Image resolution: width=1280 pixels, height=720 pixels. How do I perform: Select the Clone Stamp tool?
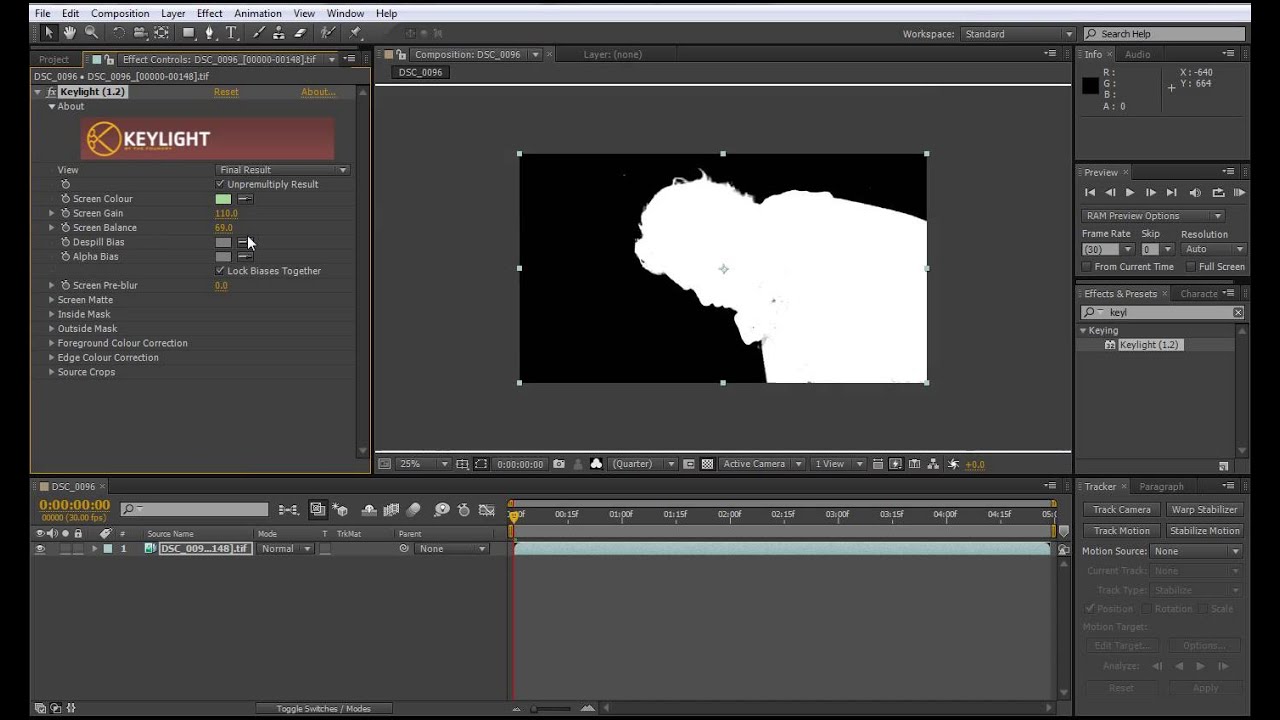(x=279, y=33)
